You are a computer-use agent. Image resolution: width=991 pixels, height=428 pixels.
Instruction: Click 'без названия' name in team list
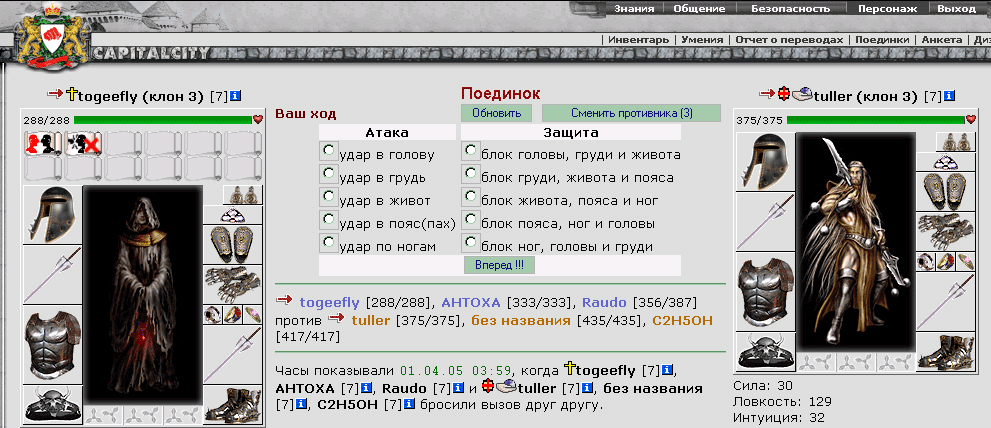[521, 321]
